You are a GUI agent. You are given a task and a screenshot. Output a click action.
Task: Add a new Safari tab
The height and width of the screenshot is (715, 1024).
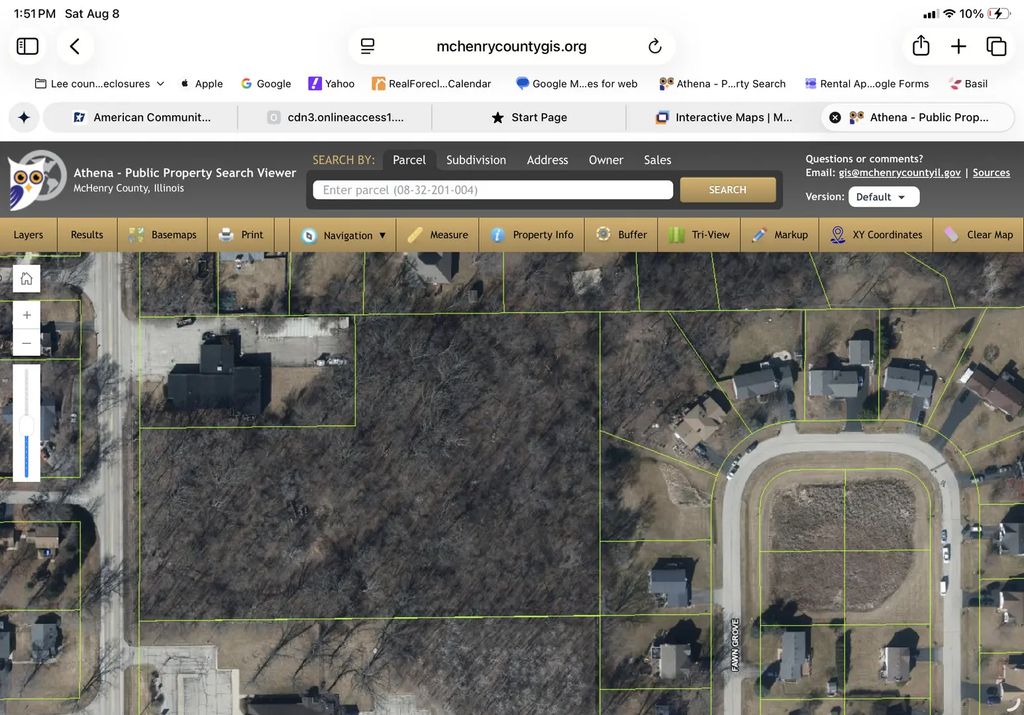958,46
